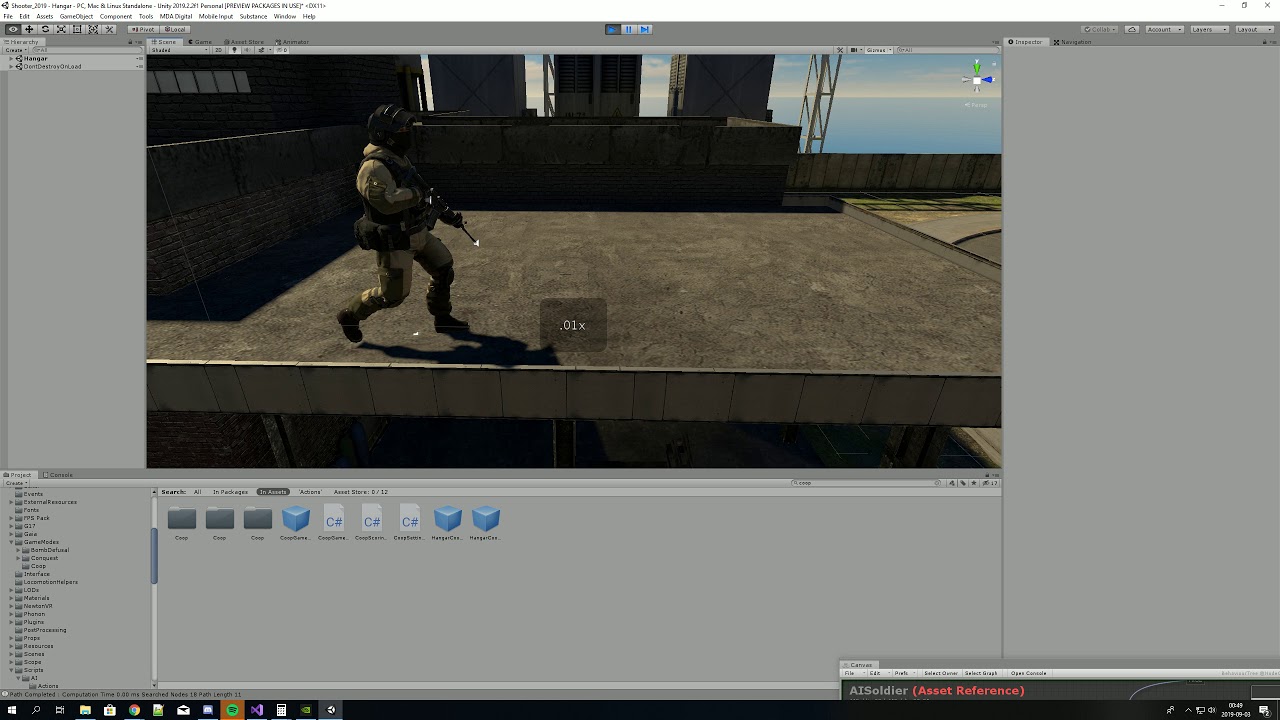Expand the BombDefusal folder

(19, 550)
